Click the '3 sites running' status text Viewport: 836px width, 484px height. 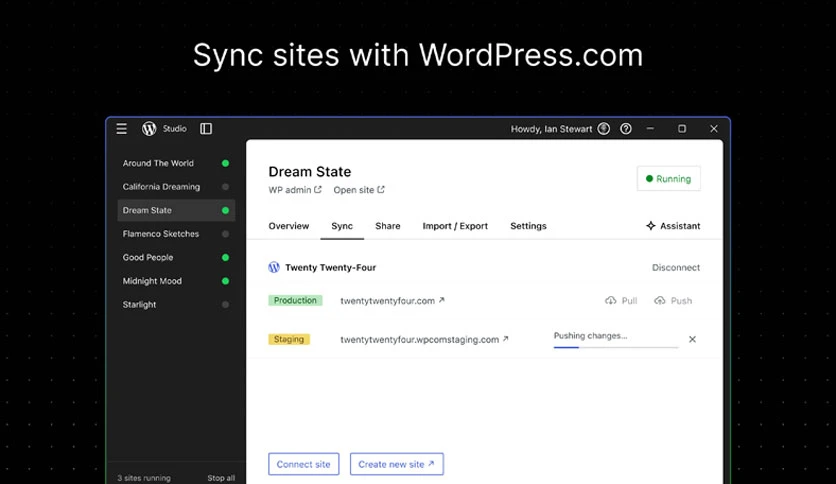point(144,478)
